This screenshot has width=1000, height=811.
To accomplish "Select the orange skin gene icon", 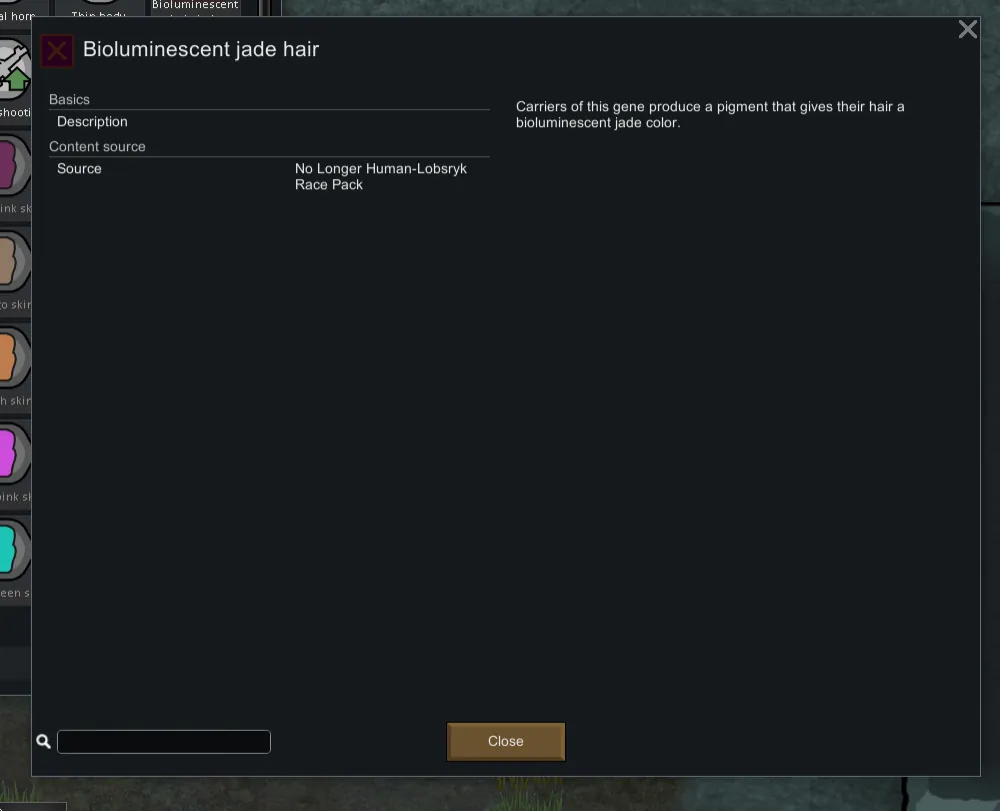I will point(15,358).
